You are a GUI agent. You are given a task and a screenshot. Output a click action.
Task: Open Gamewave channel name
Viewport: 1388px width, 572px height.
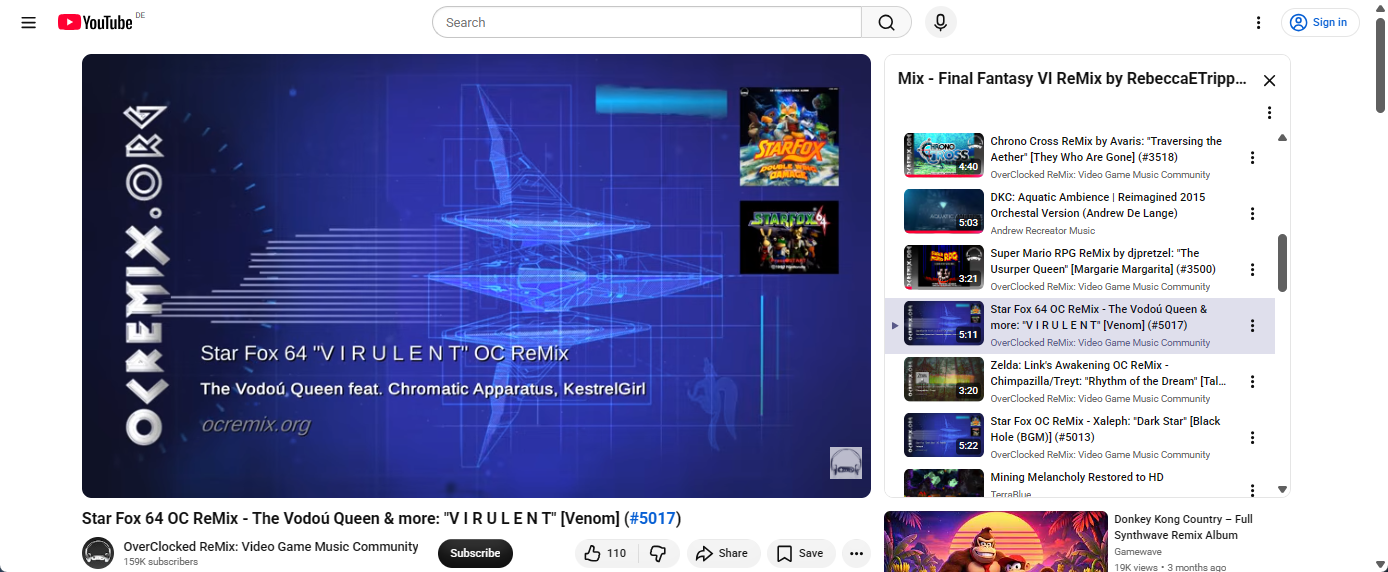click(1138, 552)
